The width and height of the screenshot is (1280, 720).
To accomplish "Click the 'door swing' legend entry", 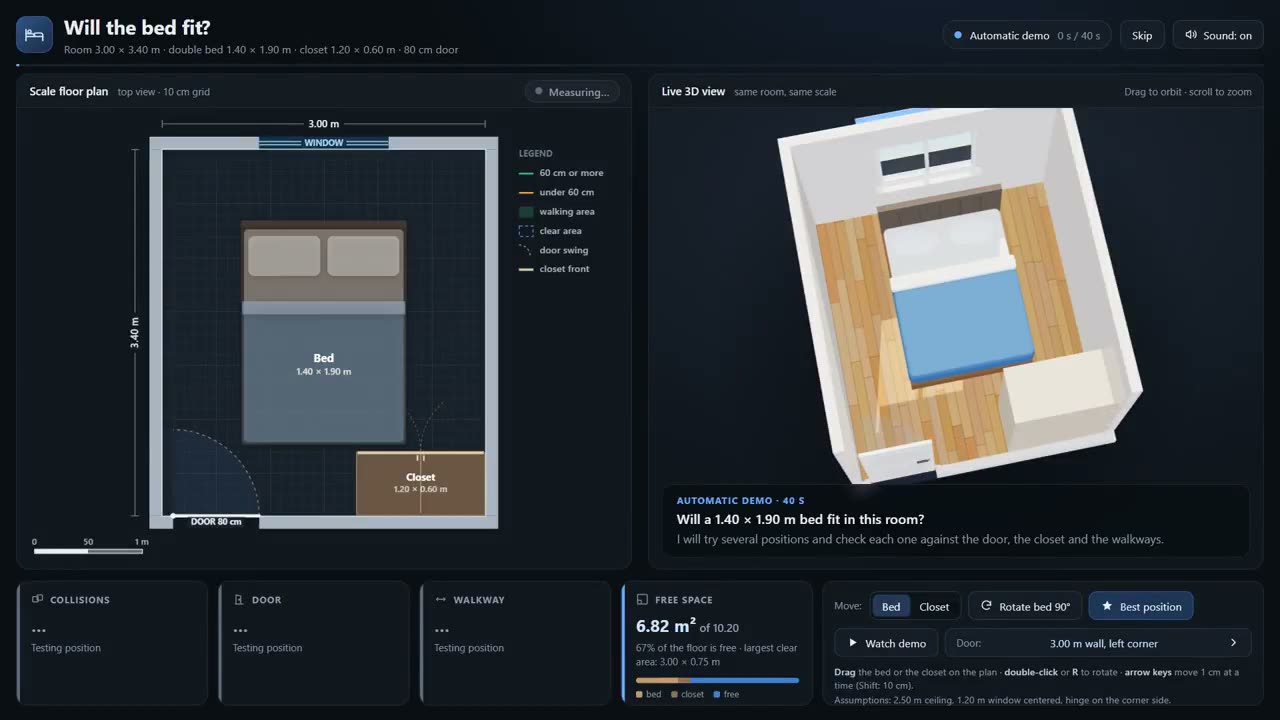I will click(554, 250).
